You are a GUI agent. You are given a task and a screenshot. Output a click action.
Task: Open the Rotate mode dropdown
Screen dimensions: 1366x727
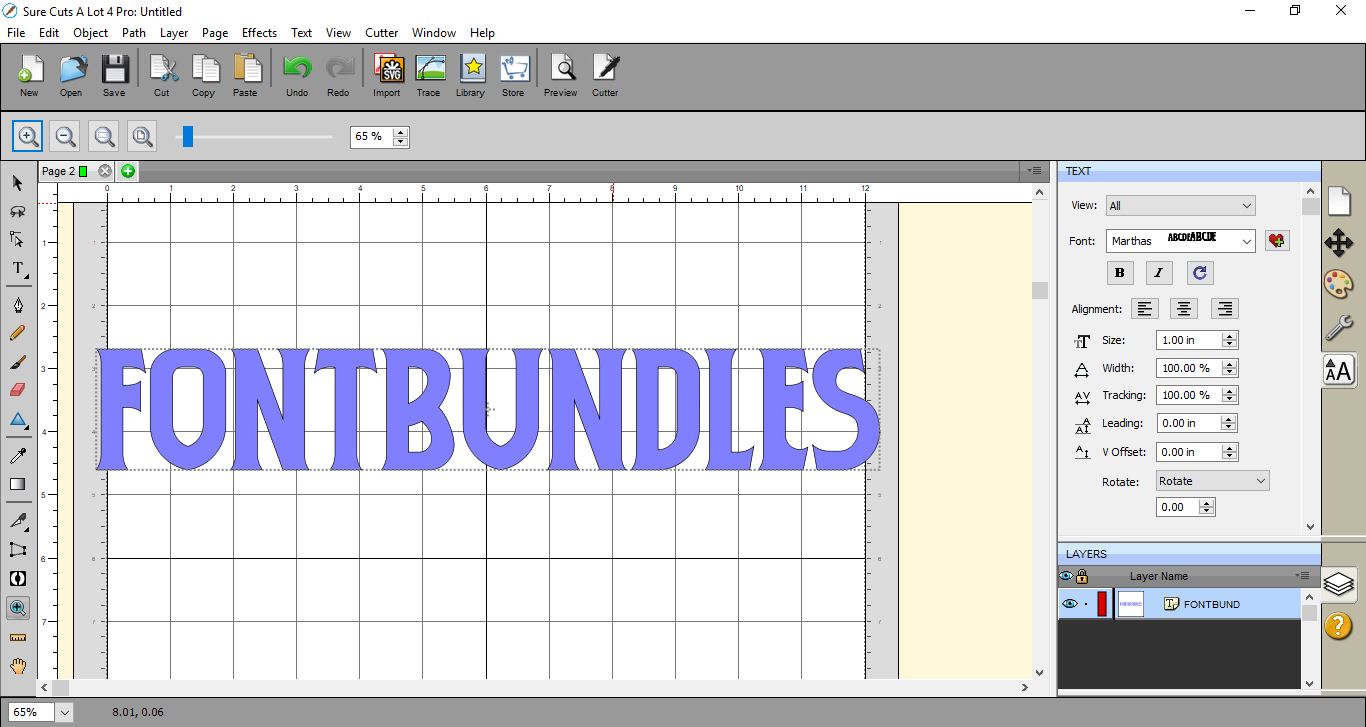click(x=1212, y=481)
